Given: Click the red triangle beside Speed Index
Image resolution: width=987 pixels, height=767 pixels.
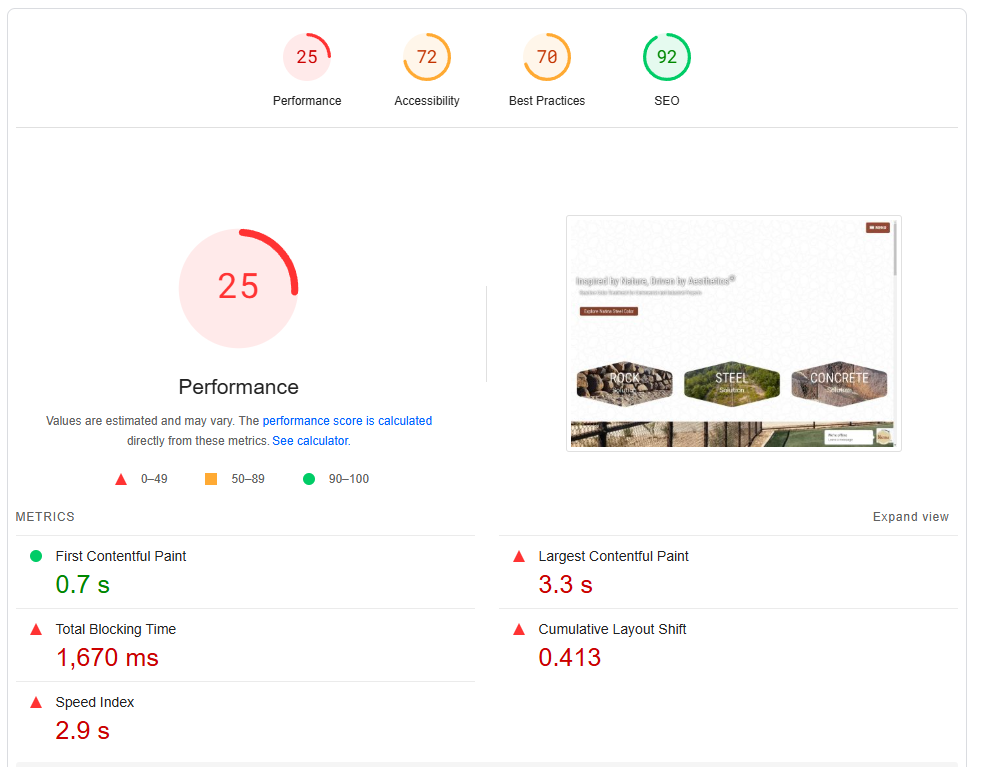Looking at the screenshot, I should pyautogui.click(x=36, y=702).
